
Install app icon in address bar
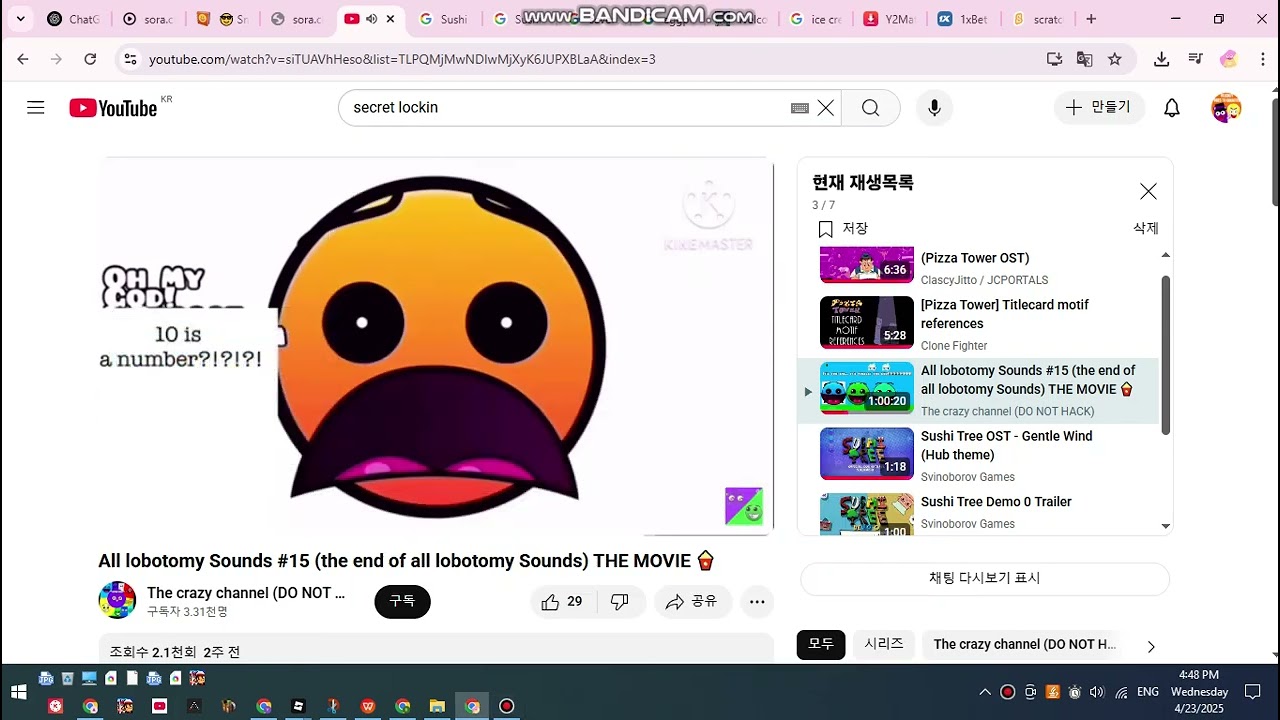pyautogui.click(x=1054, y=59)
